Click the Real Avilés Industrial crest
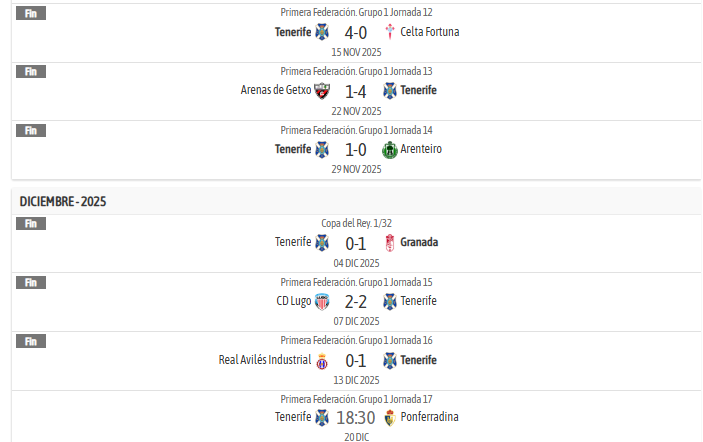Image resolution: width=703 pixels, height=442 pixels. click(x=322, y=360)
